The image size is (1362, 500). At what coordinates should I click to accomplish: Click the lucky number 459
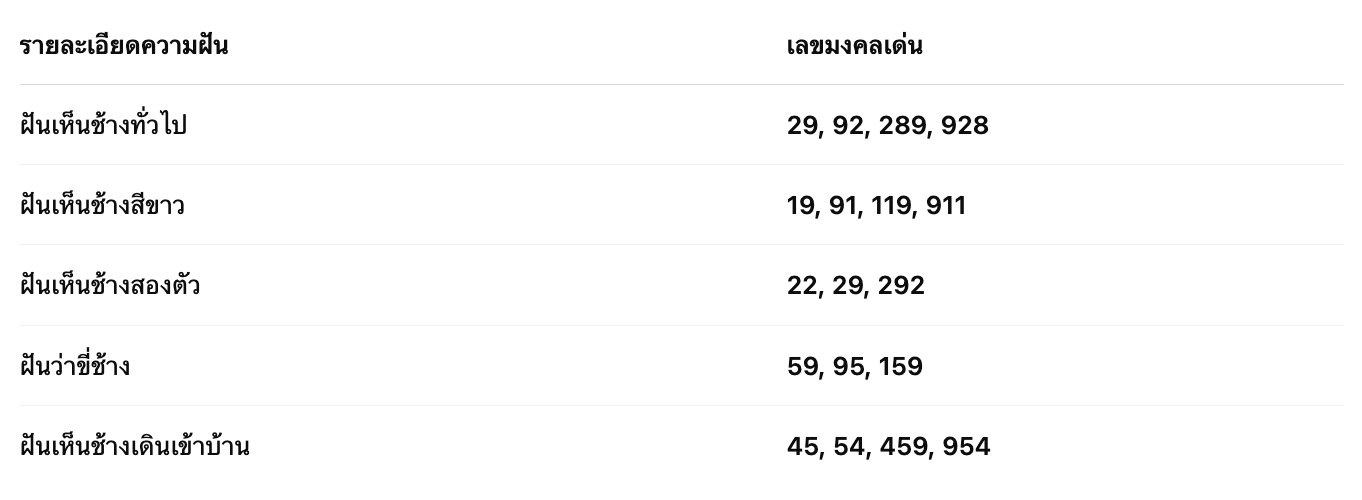point(904,446)
